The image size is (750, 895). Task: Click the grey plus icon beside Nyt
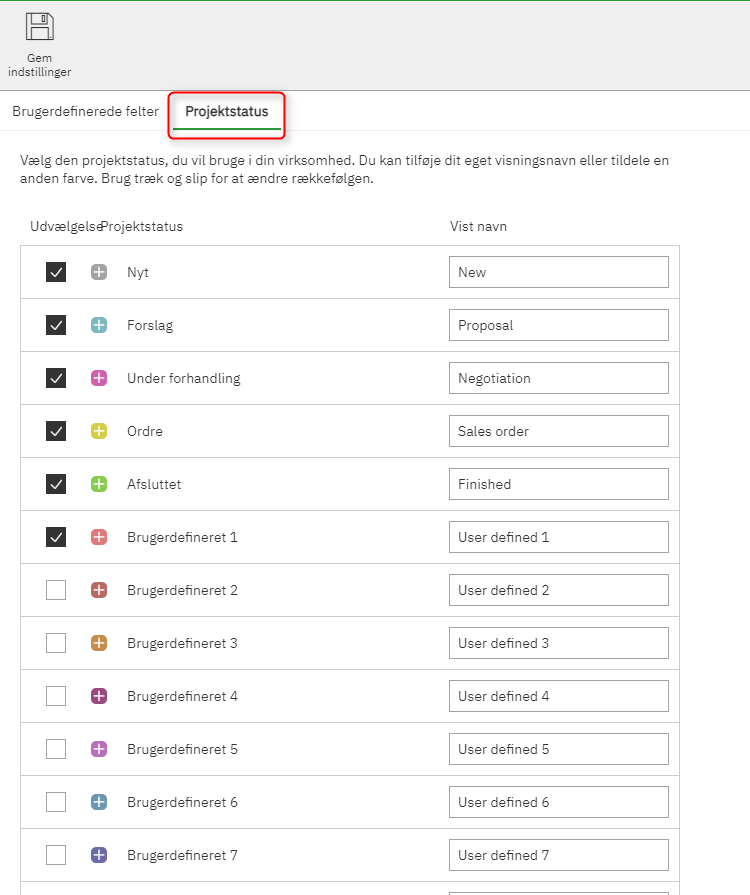click(x=99, y=272)
